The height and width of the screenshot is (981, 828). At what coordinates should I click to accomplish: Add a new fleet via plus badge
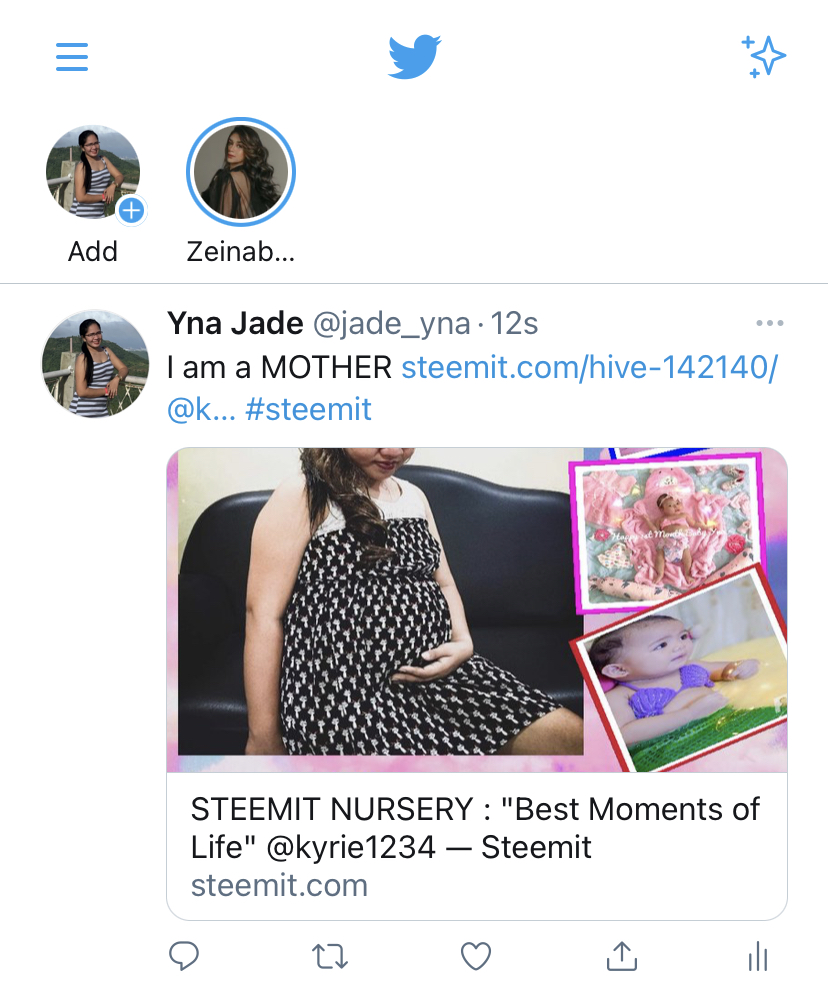[x=131, y=210]
